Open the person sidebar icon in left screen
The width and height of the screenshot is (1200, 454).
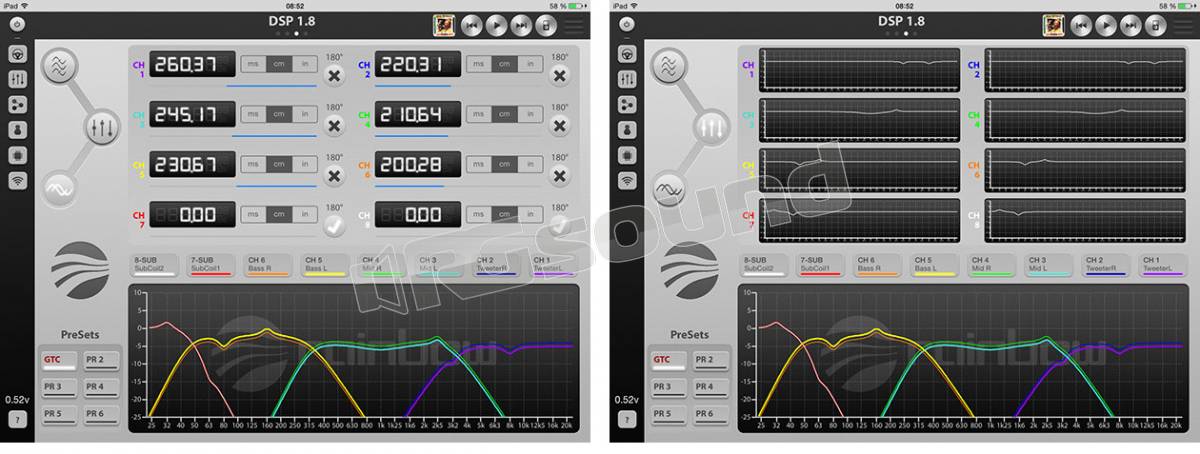tap(18, 130)
